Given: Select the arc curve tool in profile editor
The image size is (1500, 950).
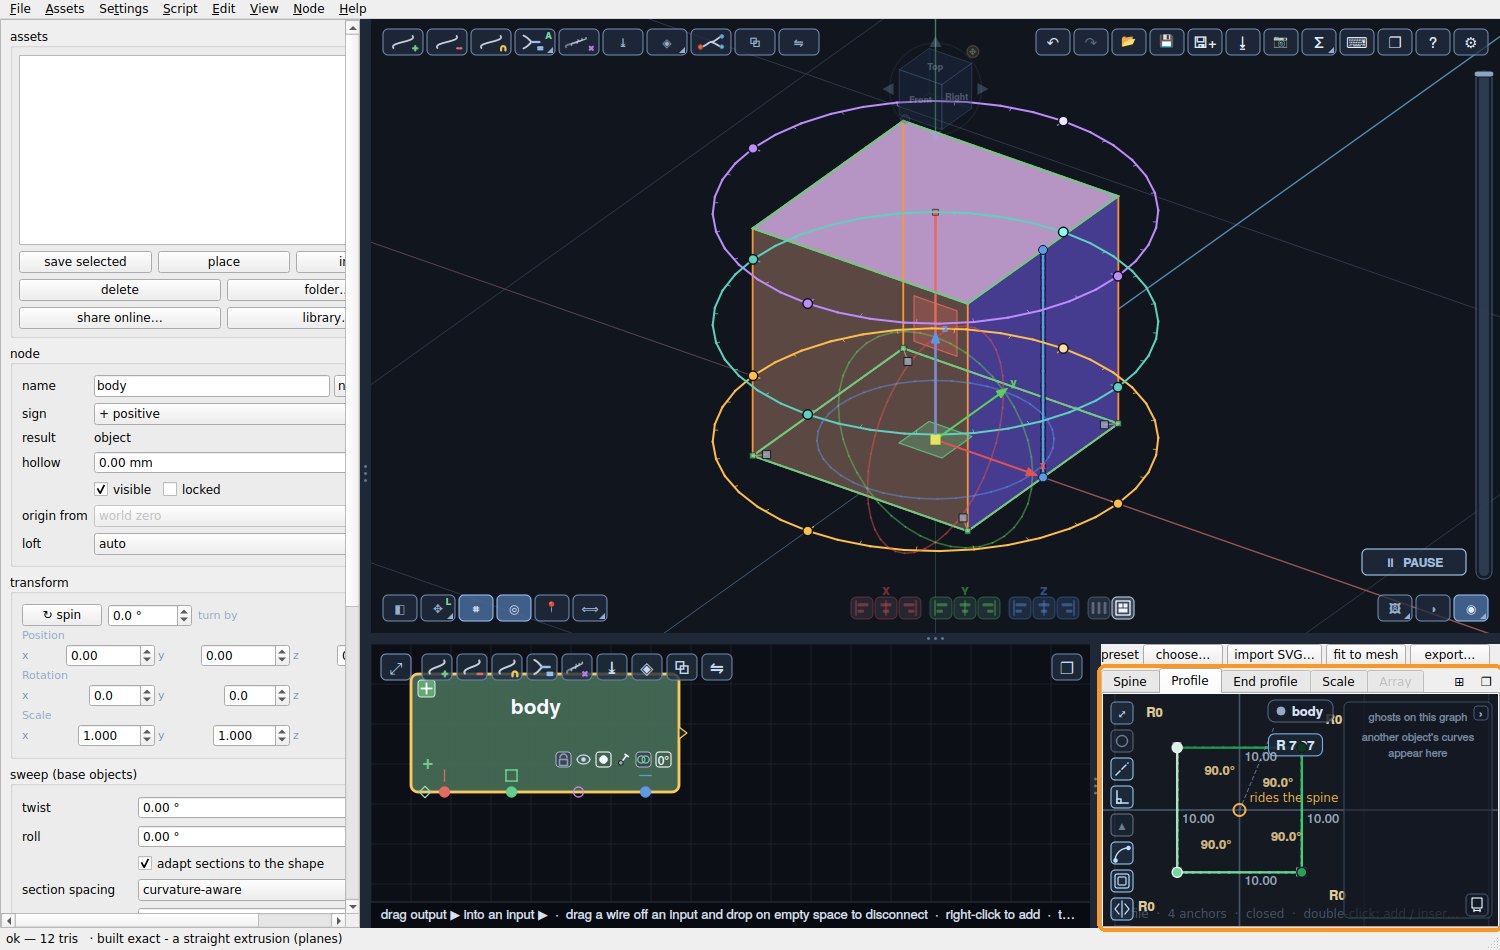Looking at the screenshot, I should coord(1122,853).
